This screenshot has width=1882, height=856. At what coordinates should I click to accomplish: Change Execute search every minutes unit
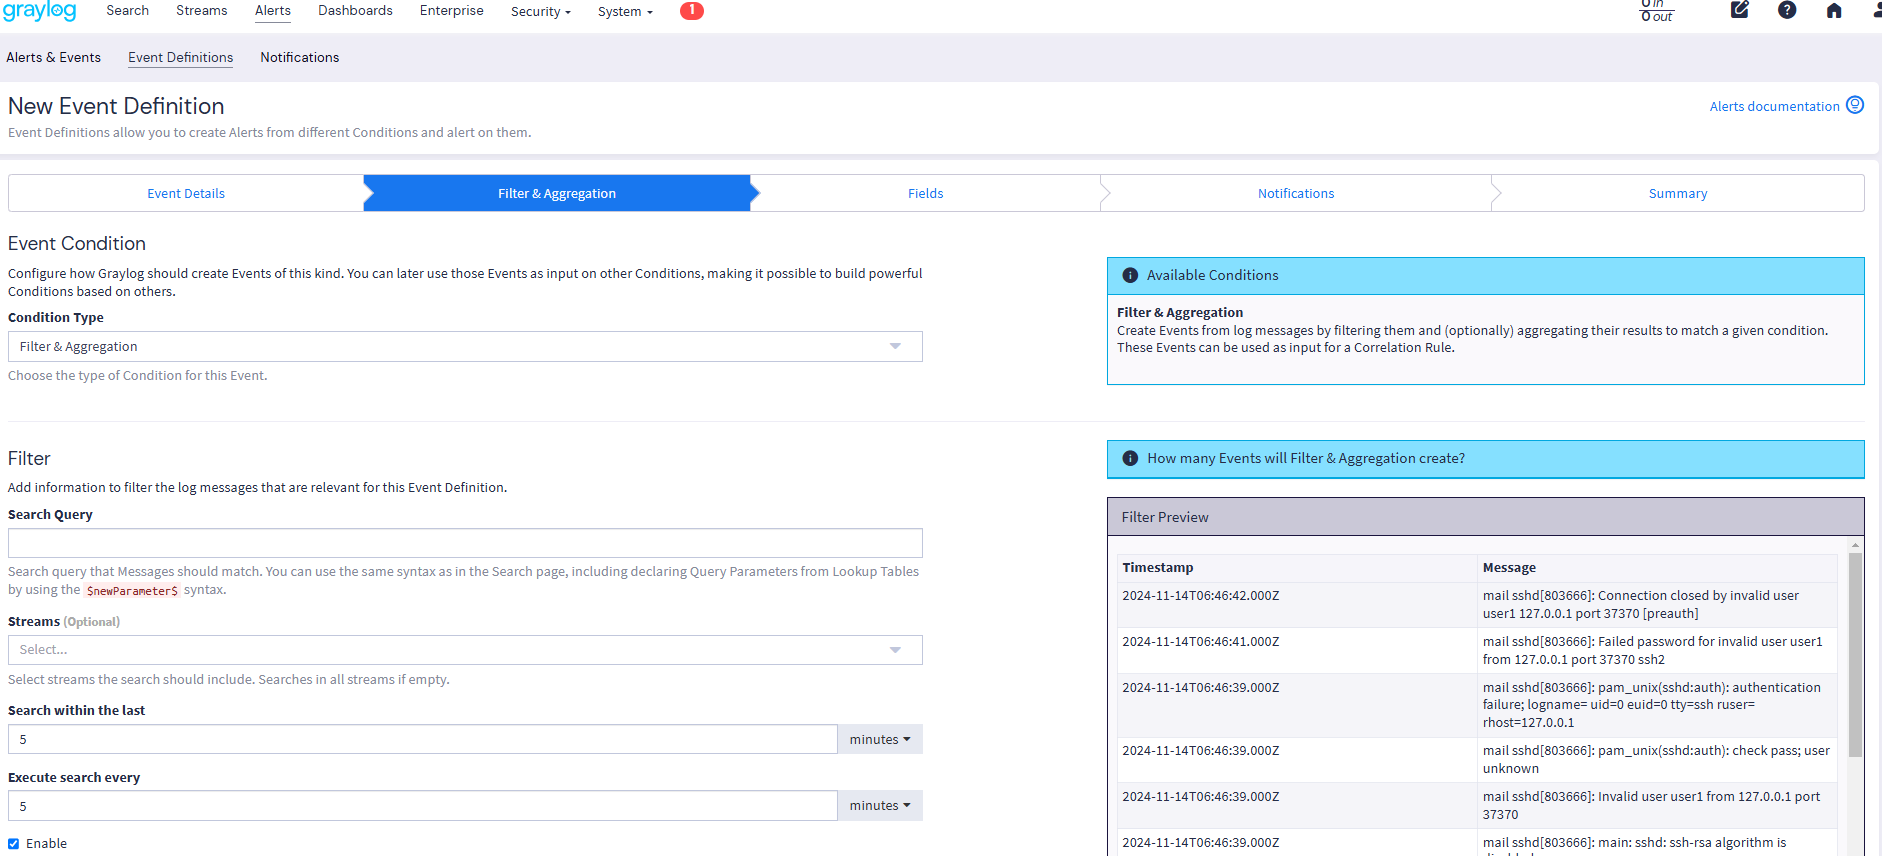pos(879,806)
